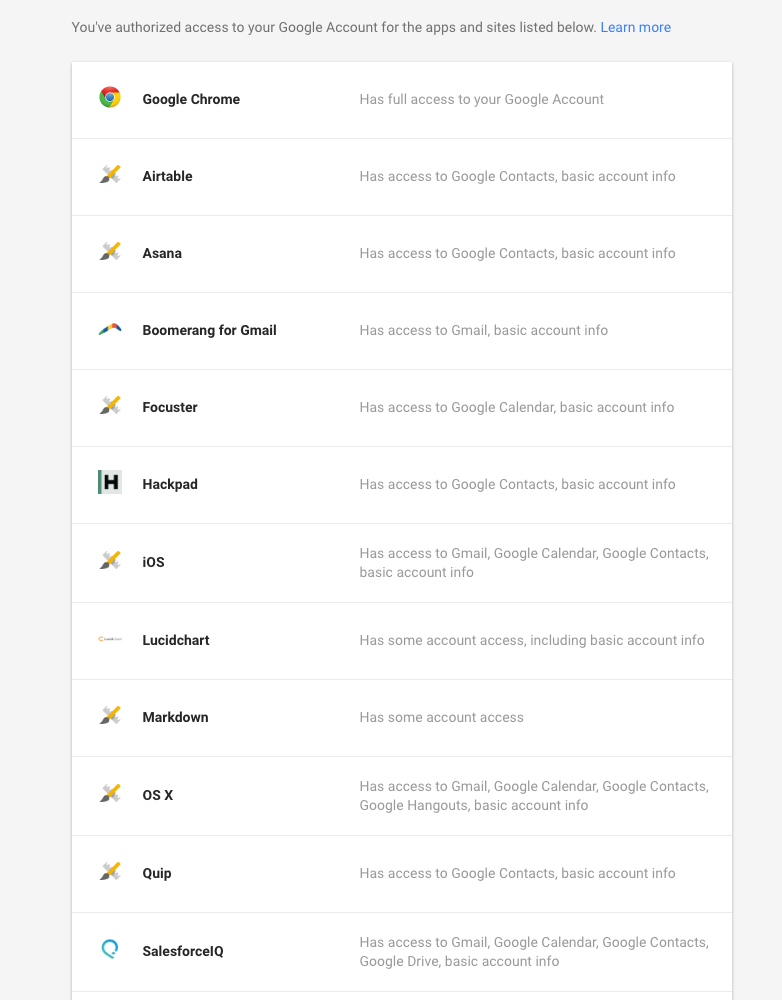The image size is (782, 1000).
Task: Click SalesforceIQ access description text
Action: [534, 952]
